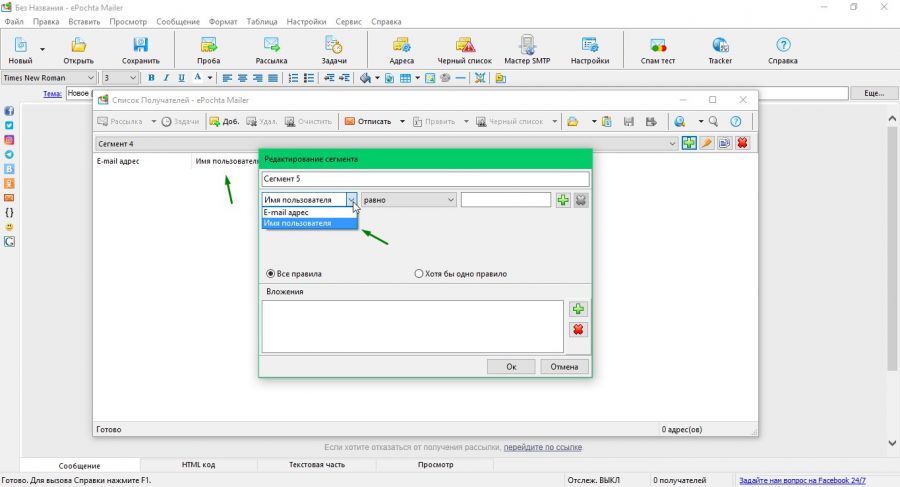Follow the перейдите по ссылке link
Screen dimensions: 900x487
542,447
